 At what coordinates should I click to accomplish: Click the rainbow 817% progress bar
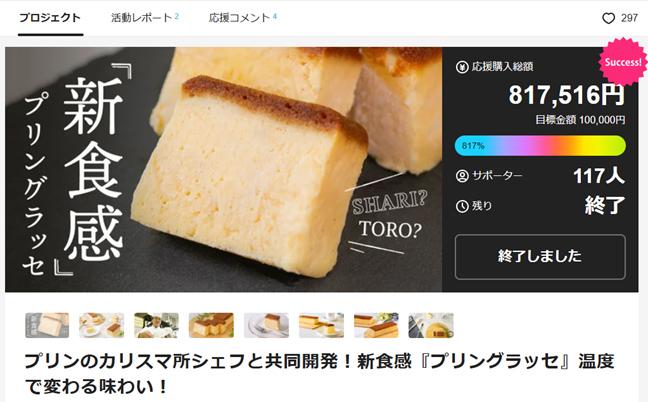pyautogui.click(x=540, y=145)
